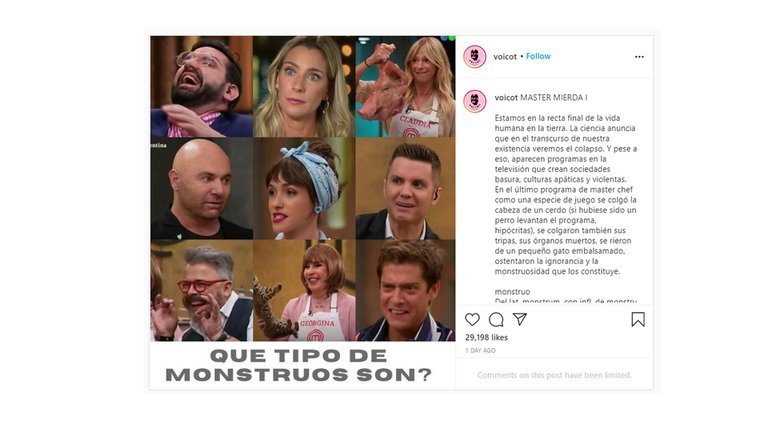Click the bald man photo
768x432 pixels.
point(202,189)
